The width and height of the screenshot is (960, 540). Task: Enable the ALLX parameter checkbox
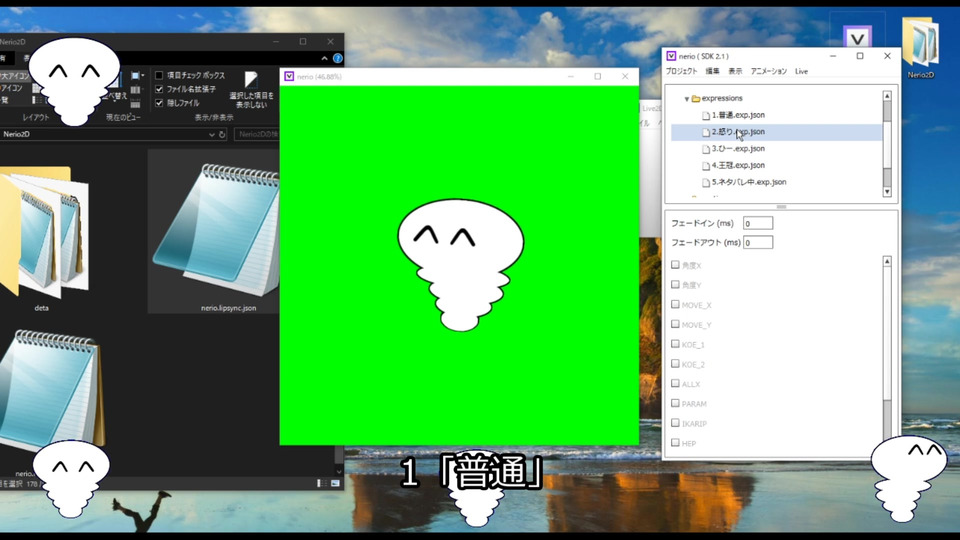pos(675,383)
